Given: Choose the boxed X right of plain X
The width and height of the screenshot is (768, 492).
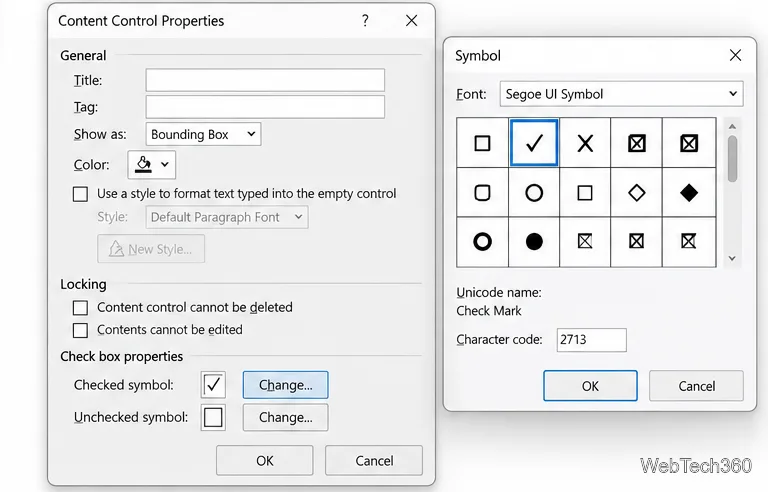Looking at the screenshot, I should [636, 143].
